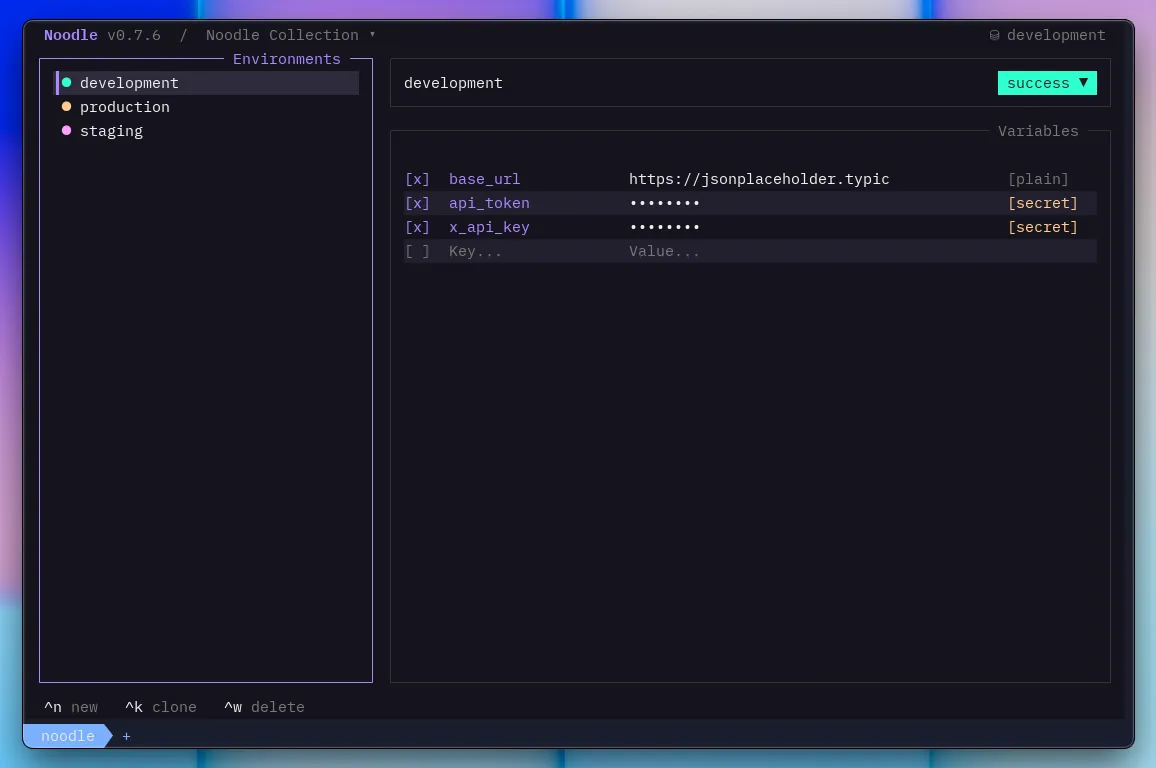Image resolution: width=1156 pixels, height=768 pixels.
Task: Click the Value... placeholder field
Action: point(664,251)
